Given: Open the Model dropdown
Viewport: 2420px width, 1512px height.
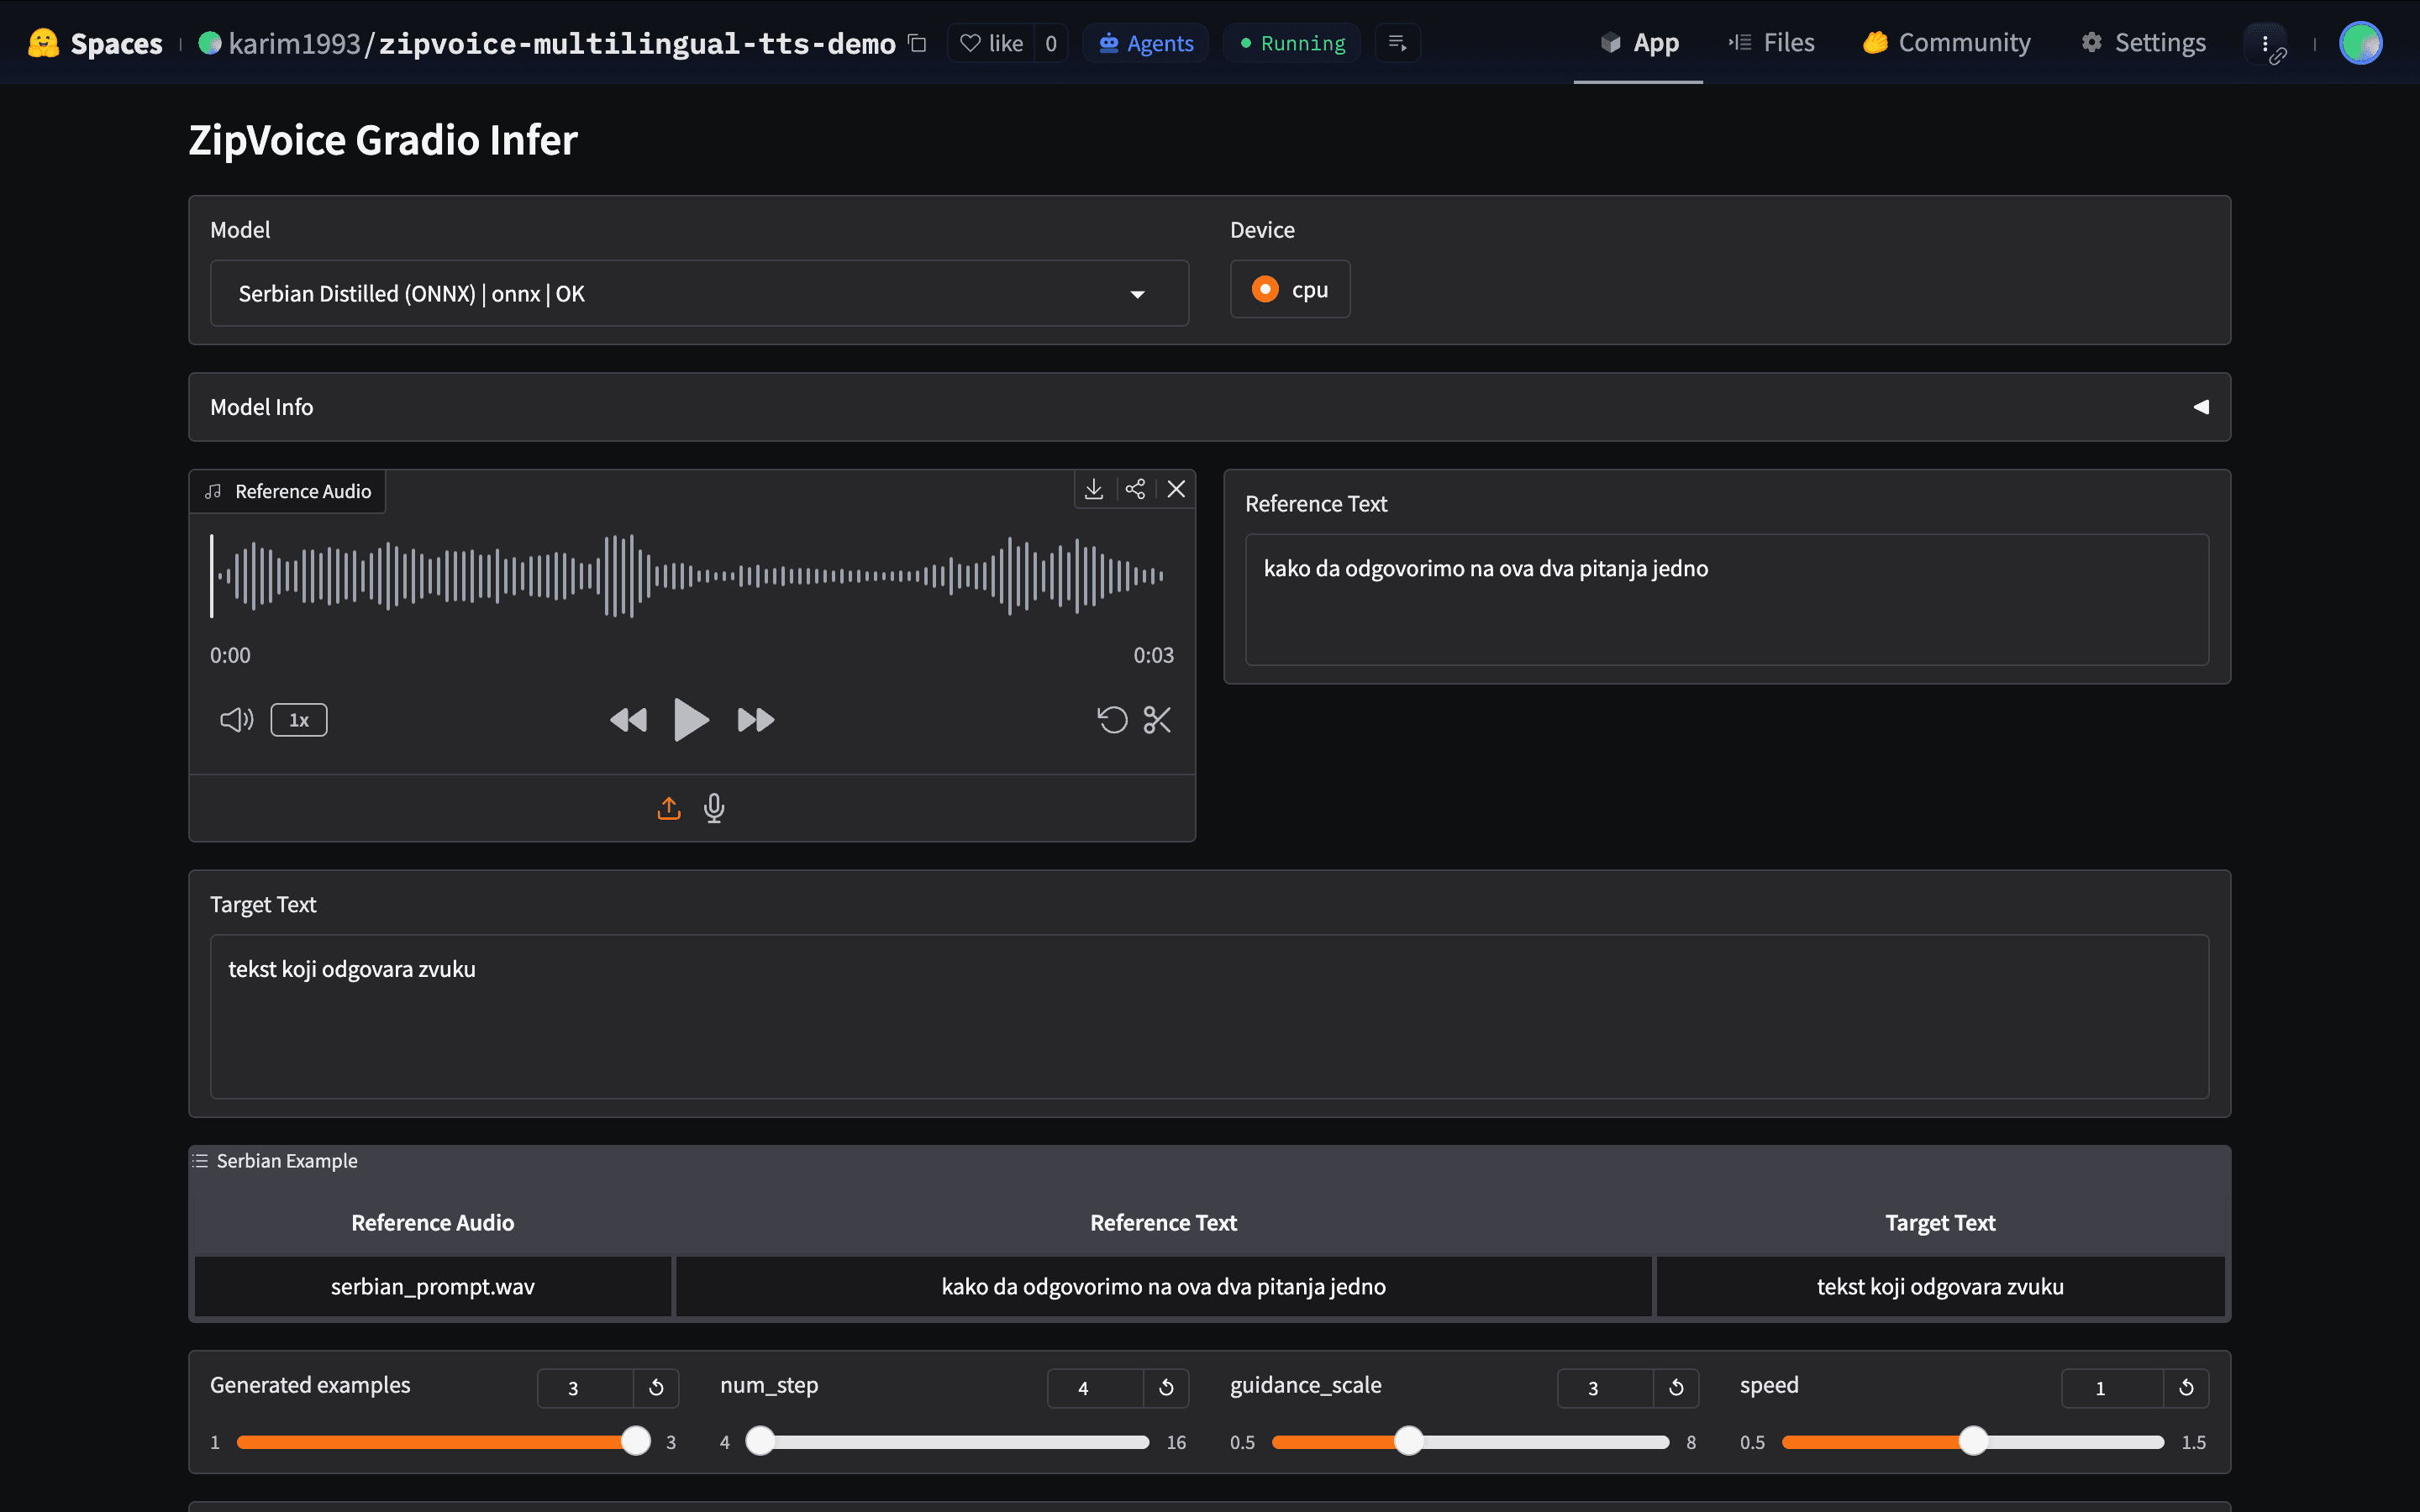Looking at the screenshot, I should 699,293.
